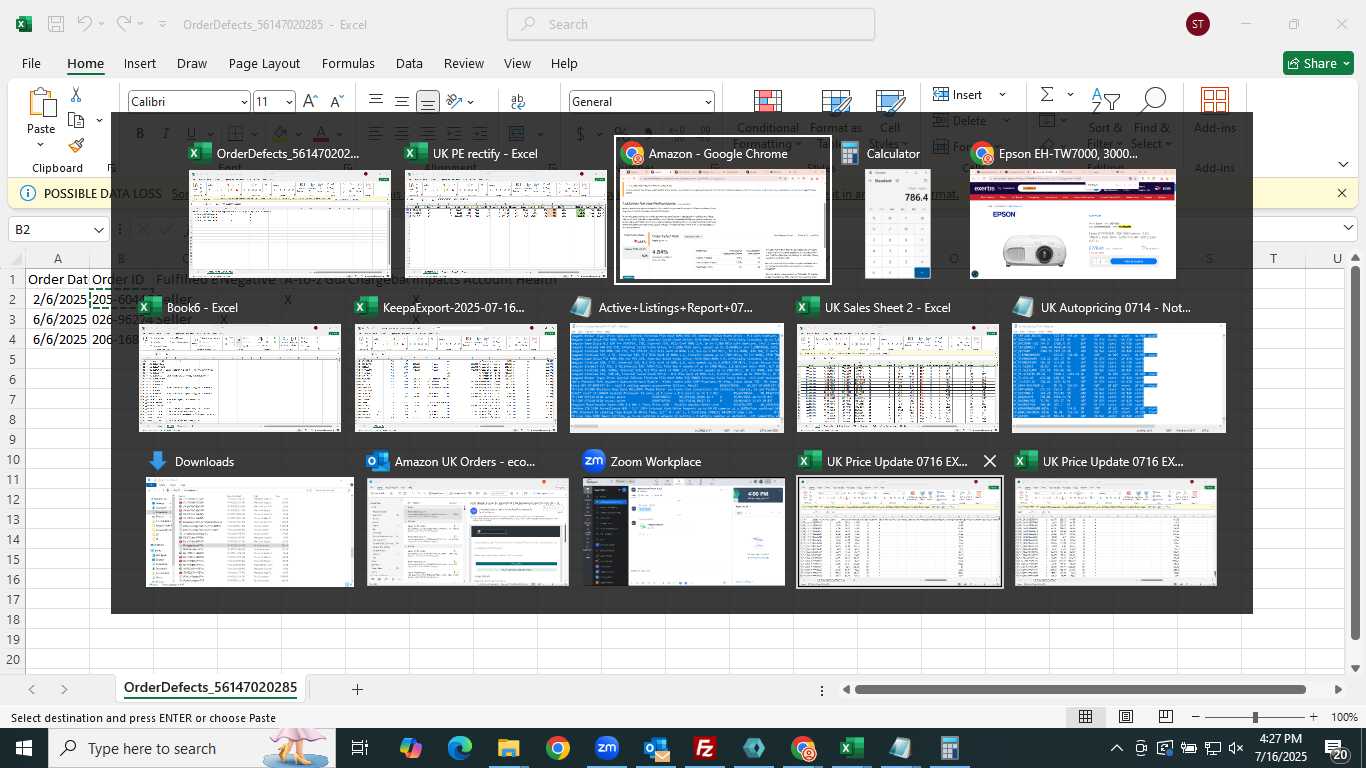Click the zoom in plus button
Image resolution: width=1366 pixels, height=768 pixels.
coord(1313,717)
